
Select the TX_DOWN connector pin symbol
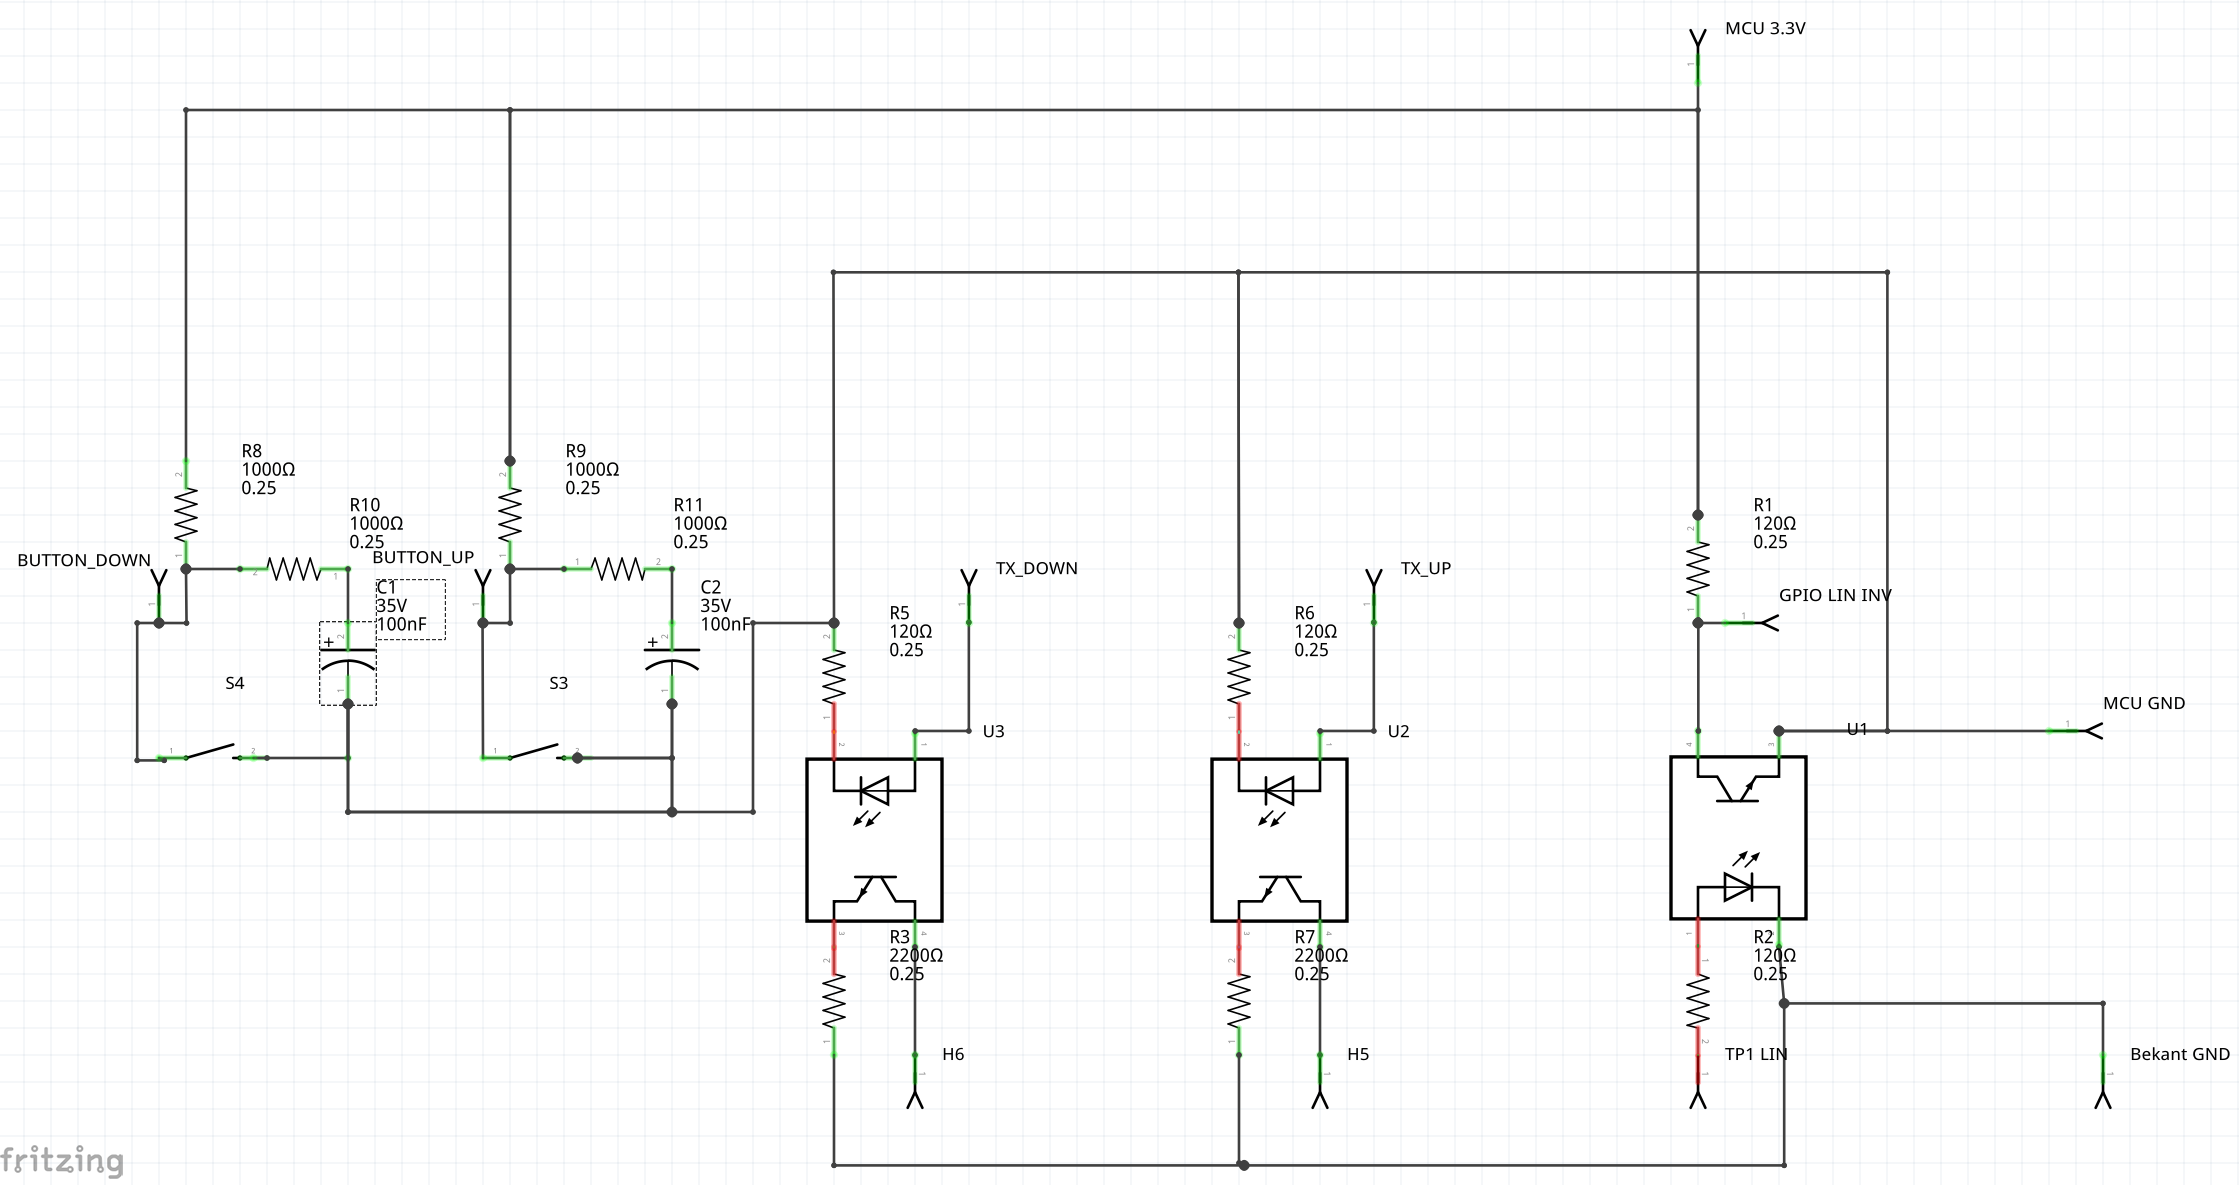[969, 596]
